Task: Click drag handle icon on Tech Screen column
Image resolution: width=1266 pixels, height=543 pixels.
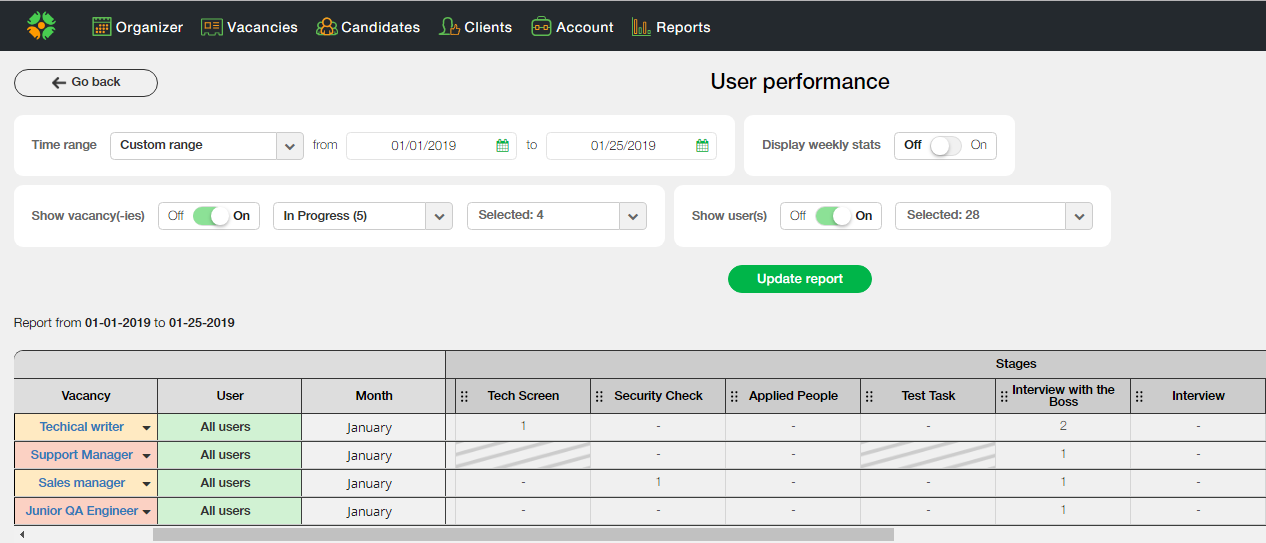Action: (464, 396)
